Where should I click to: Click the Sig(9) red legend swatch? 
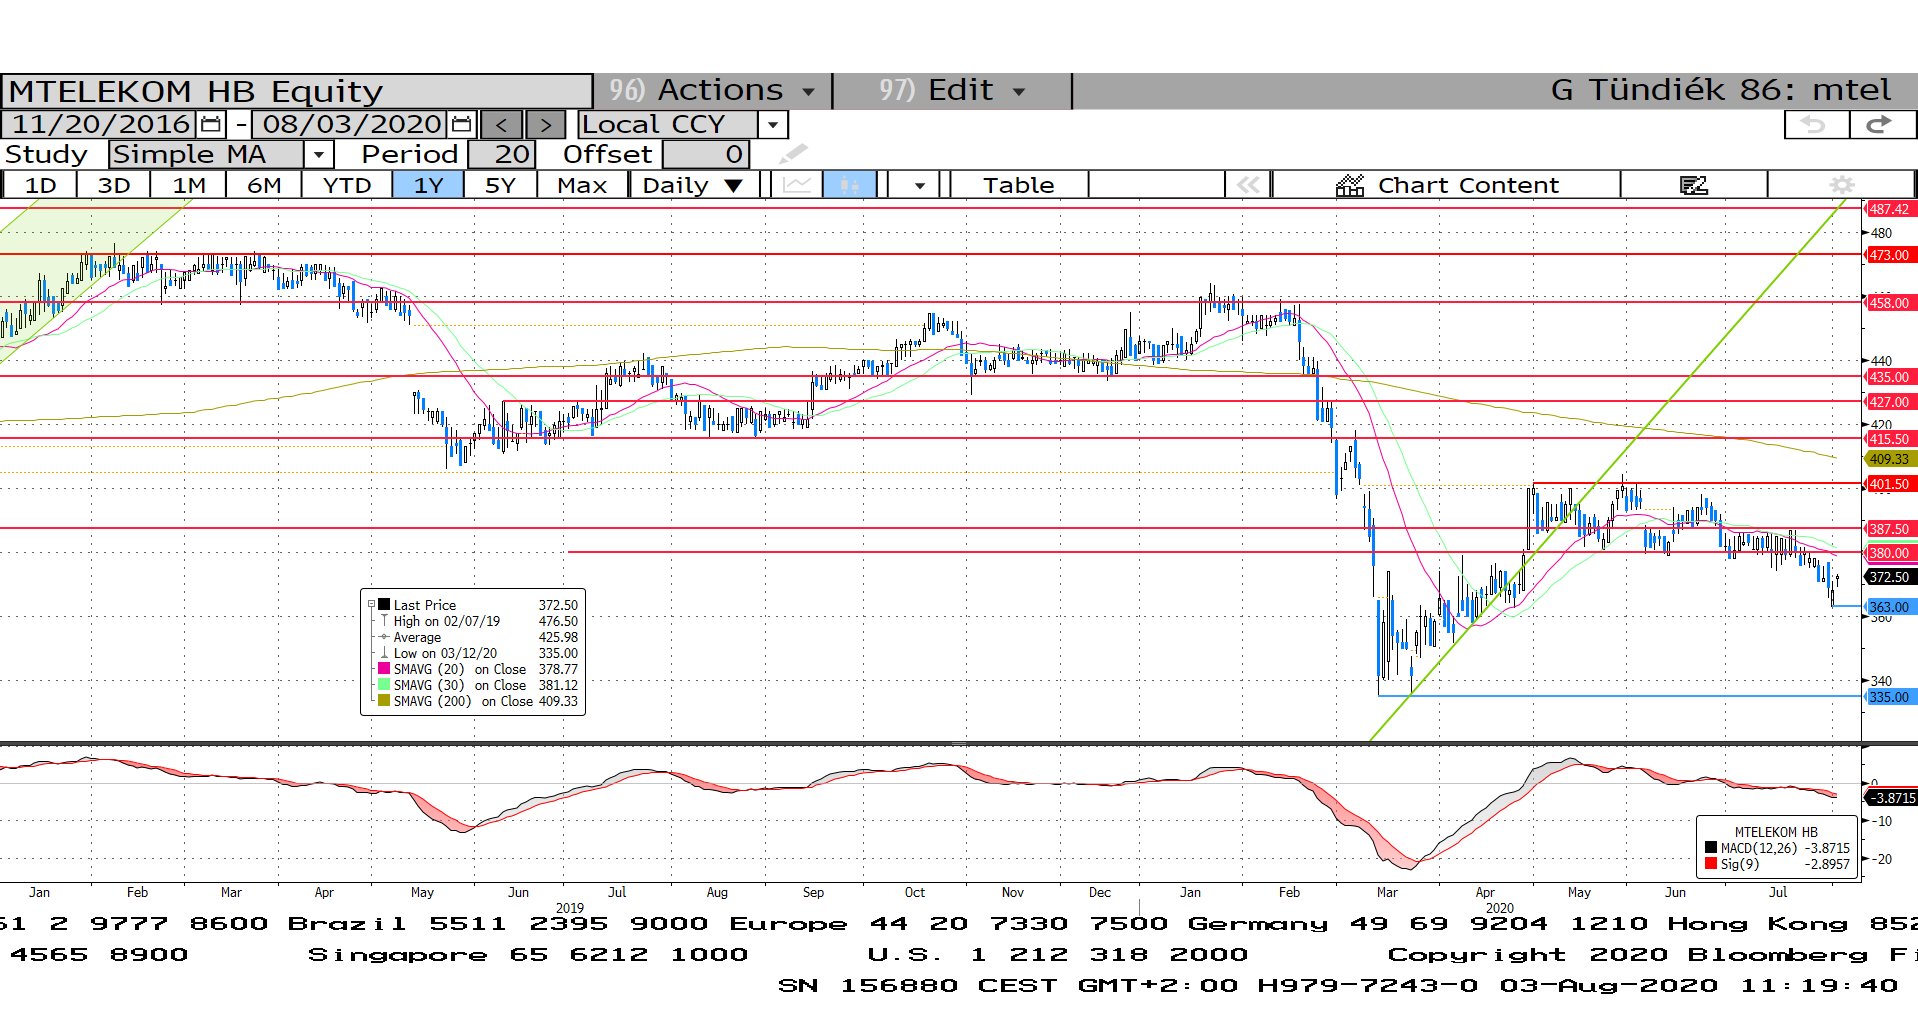[1711, 864]
